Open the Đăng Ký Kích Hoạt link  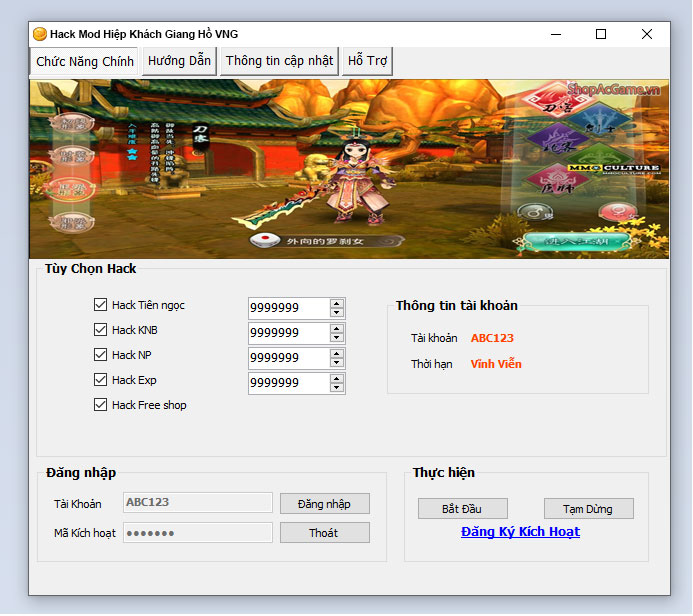click(520, 532)
